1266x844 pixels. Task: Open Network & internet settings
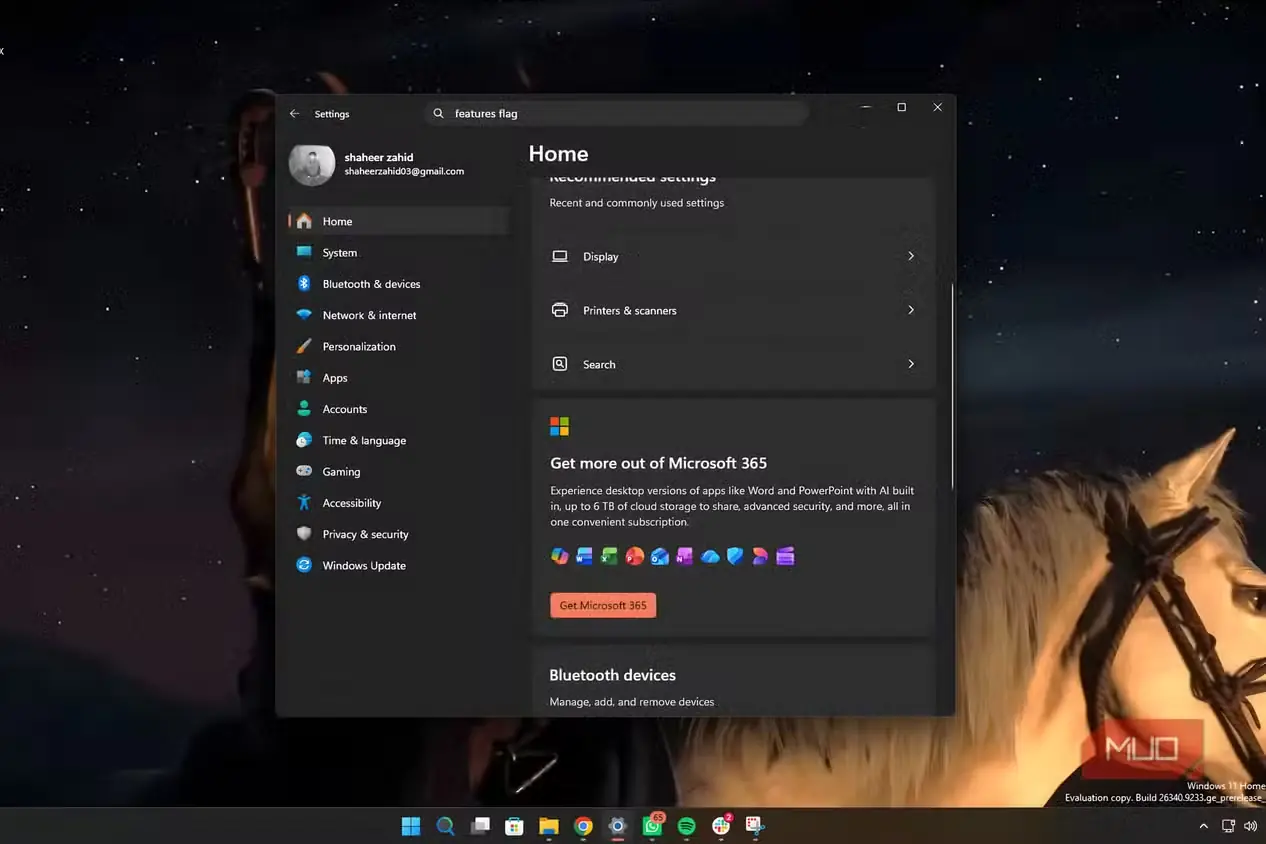(x=399, y=315)
